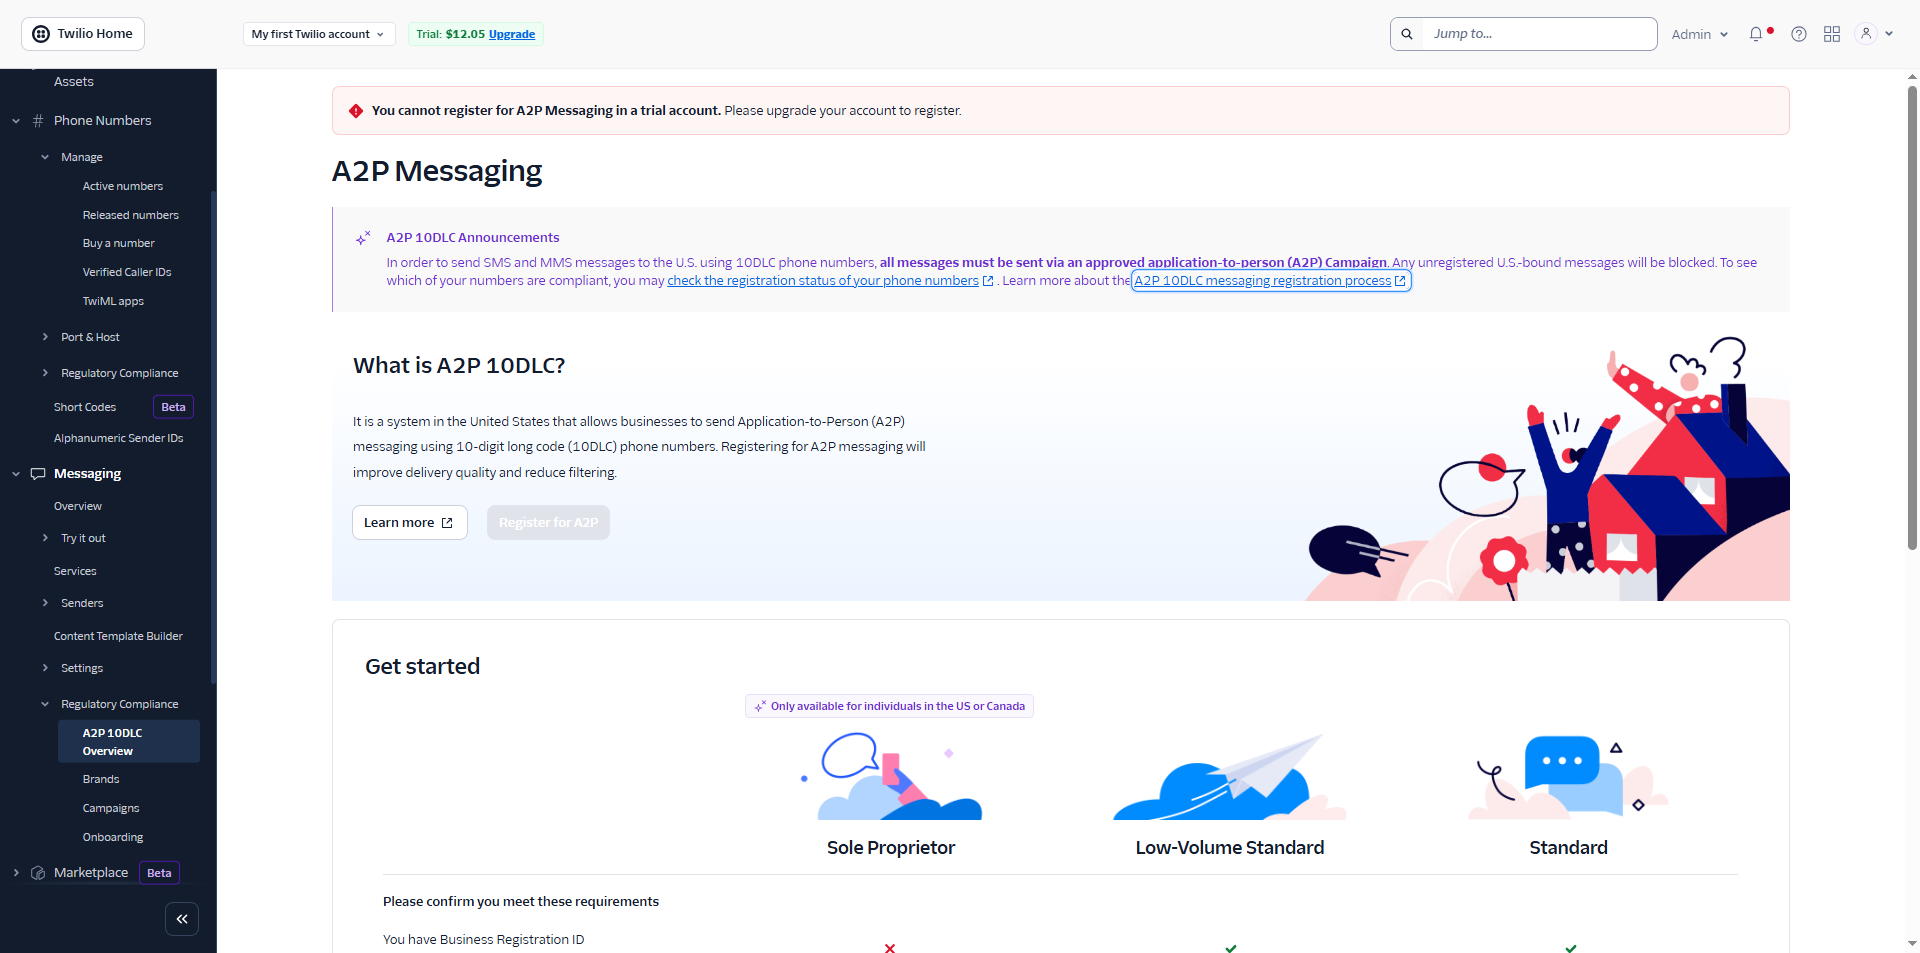Collapse the Phone Numbers section chevron
The image size is (1920, 953).
click(16, 121)
